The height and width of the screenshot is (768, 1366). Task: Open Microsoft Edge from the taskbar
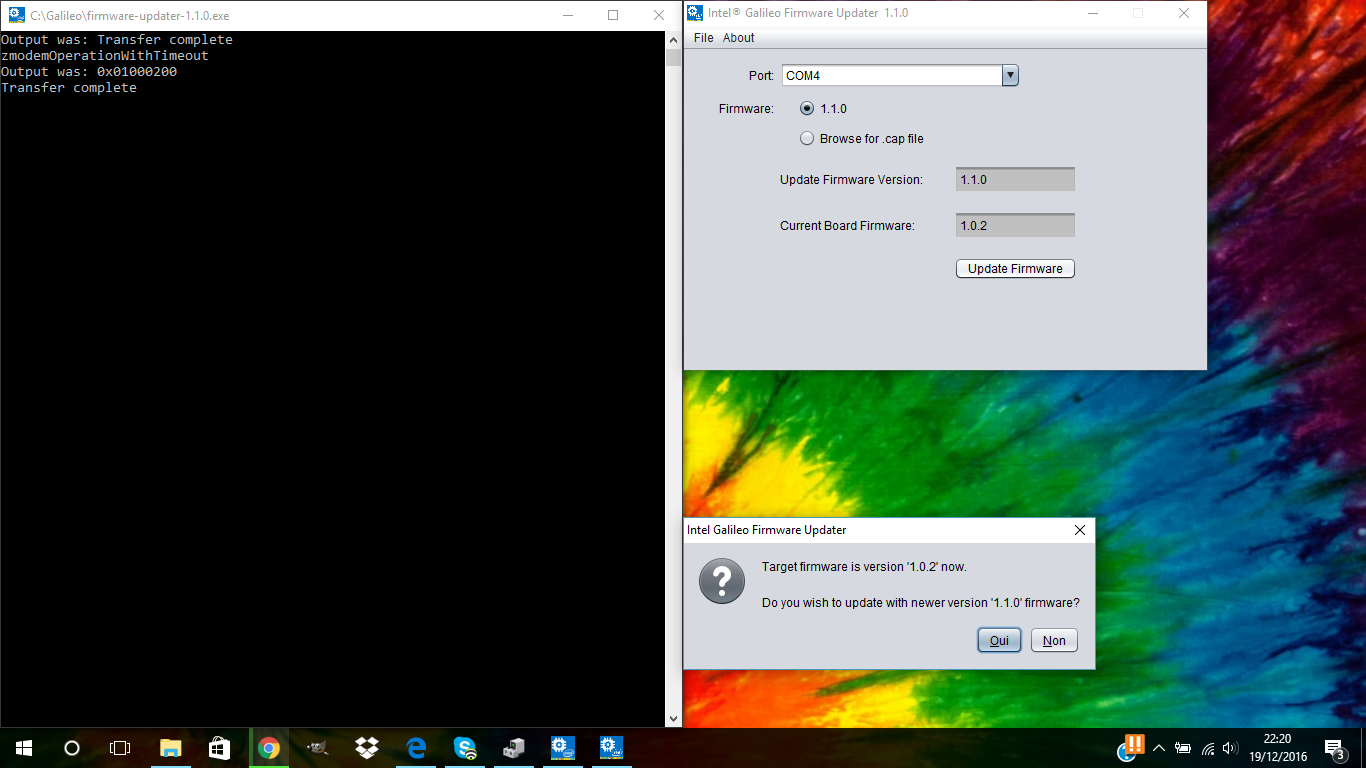(416, 748)
